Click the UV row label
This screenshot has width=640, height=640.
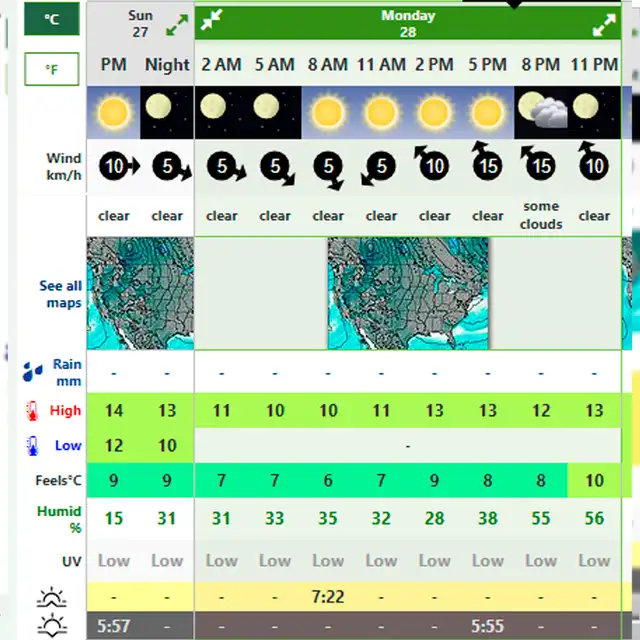(71, 562)
